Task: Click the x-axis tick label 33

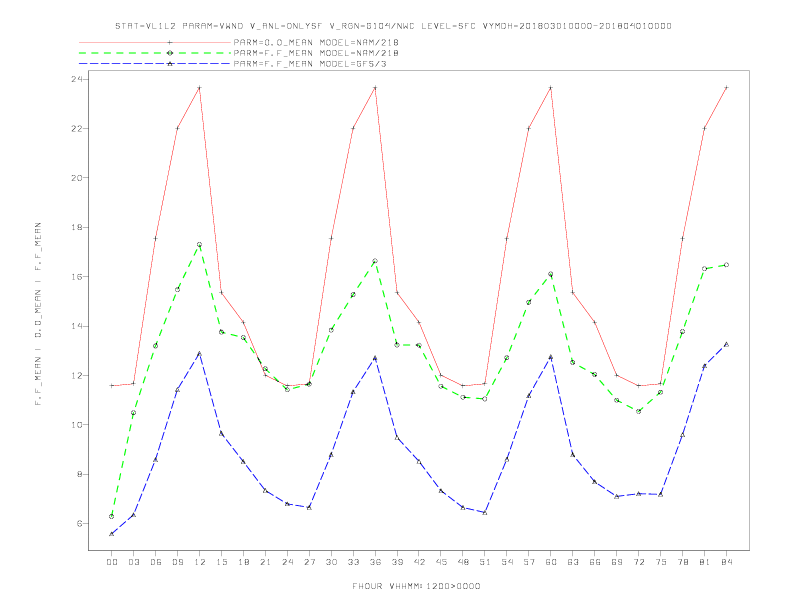Action: point(353,562)
